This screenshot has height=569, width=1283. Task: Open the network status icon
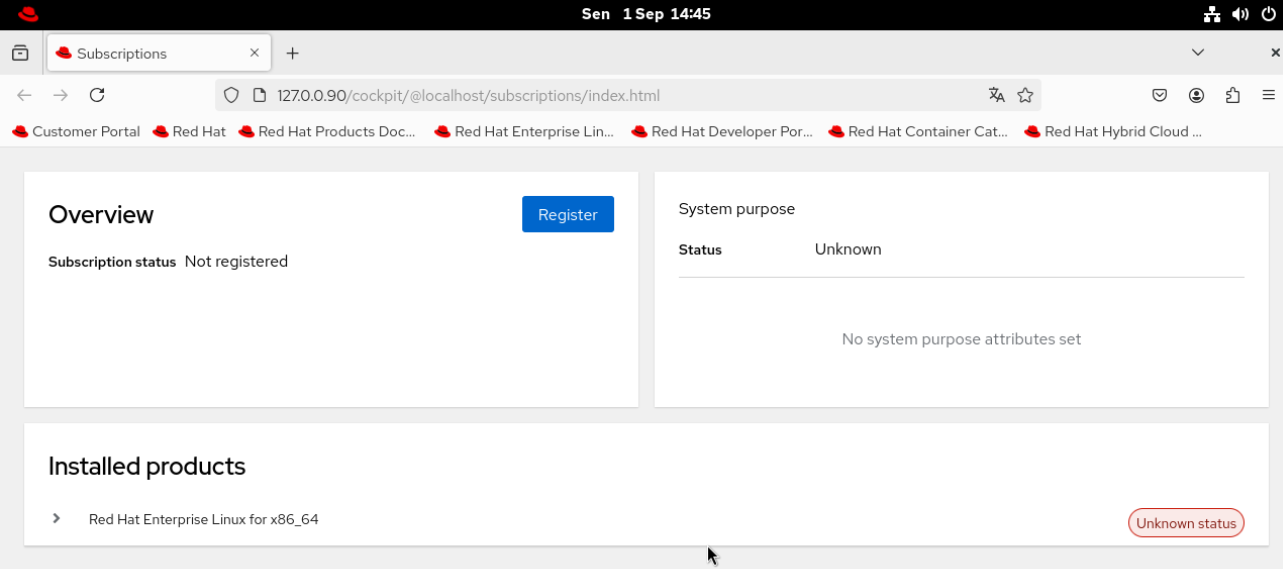(x=1212, y=14)
